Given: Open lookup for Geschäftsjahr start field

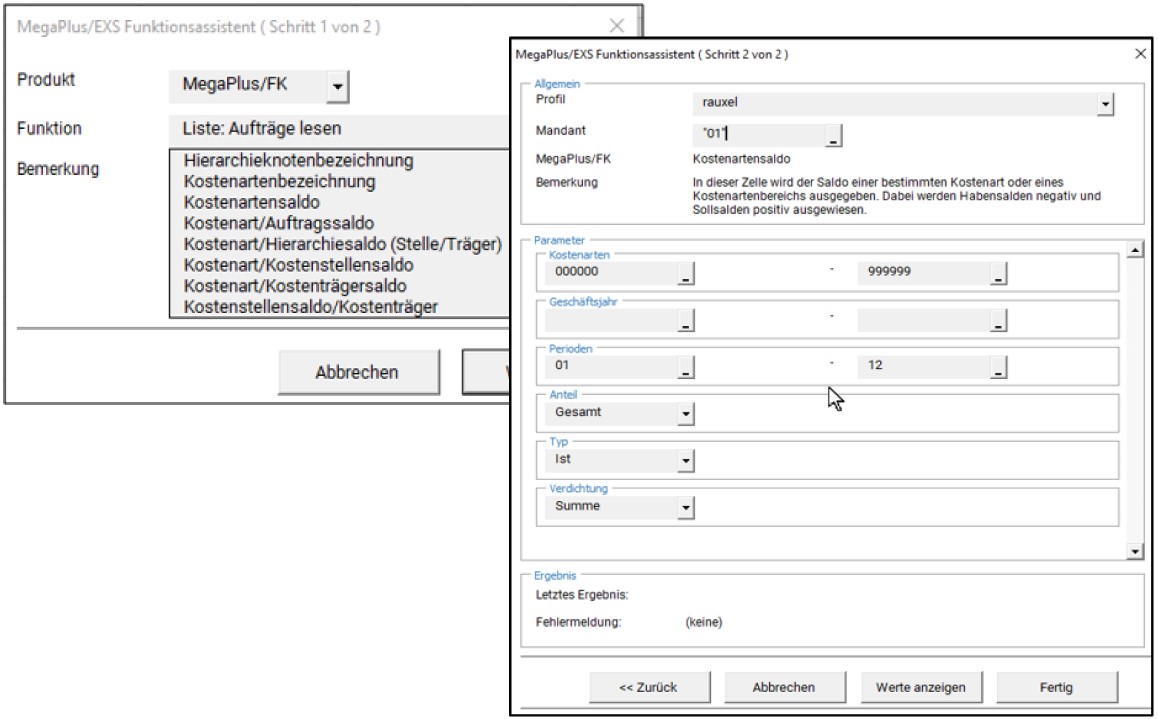Looking at the screenshot, I should (685, 319).
